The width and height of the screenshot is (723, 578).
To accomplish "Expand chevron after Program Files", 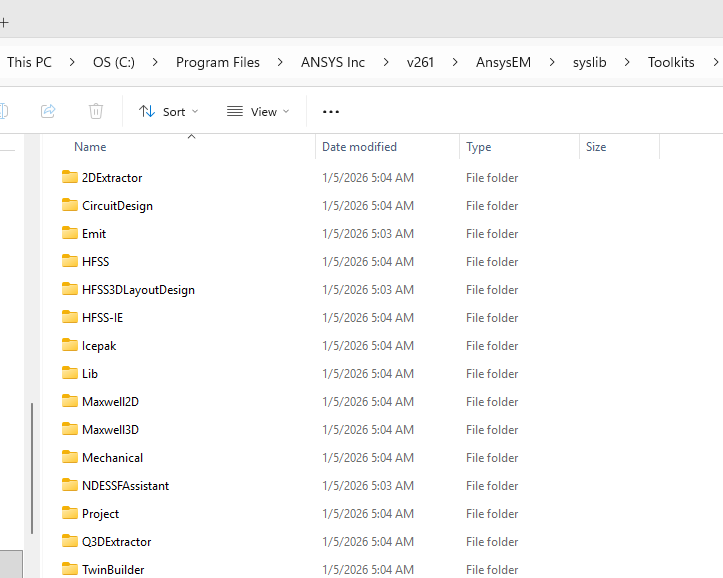I will point(280,62).
